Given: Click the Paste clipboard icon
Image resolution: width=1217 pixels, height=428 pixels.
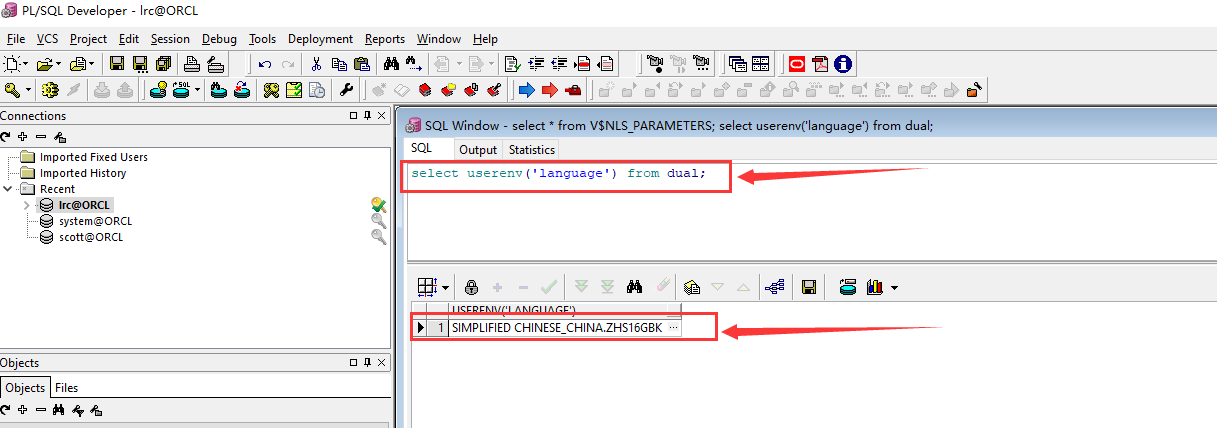Looking at the screenshot, I should [362, 64].
